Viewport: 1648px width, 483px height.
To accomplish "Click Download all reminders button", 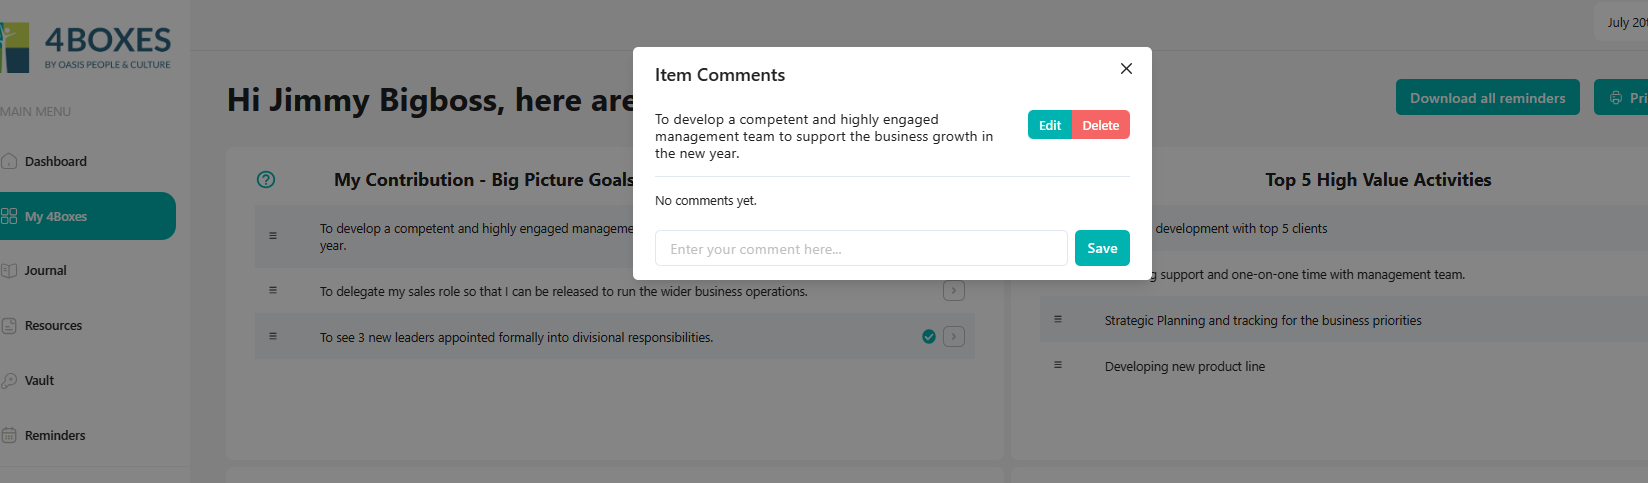I will point(1487,98).
